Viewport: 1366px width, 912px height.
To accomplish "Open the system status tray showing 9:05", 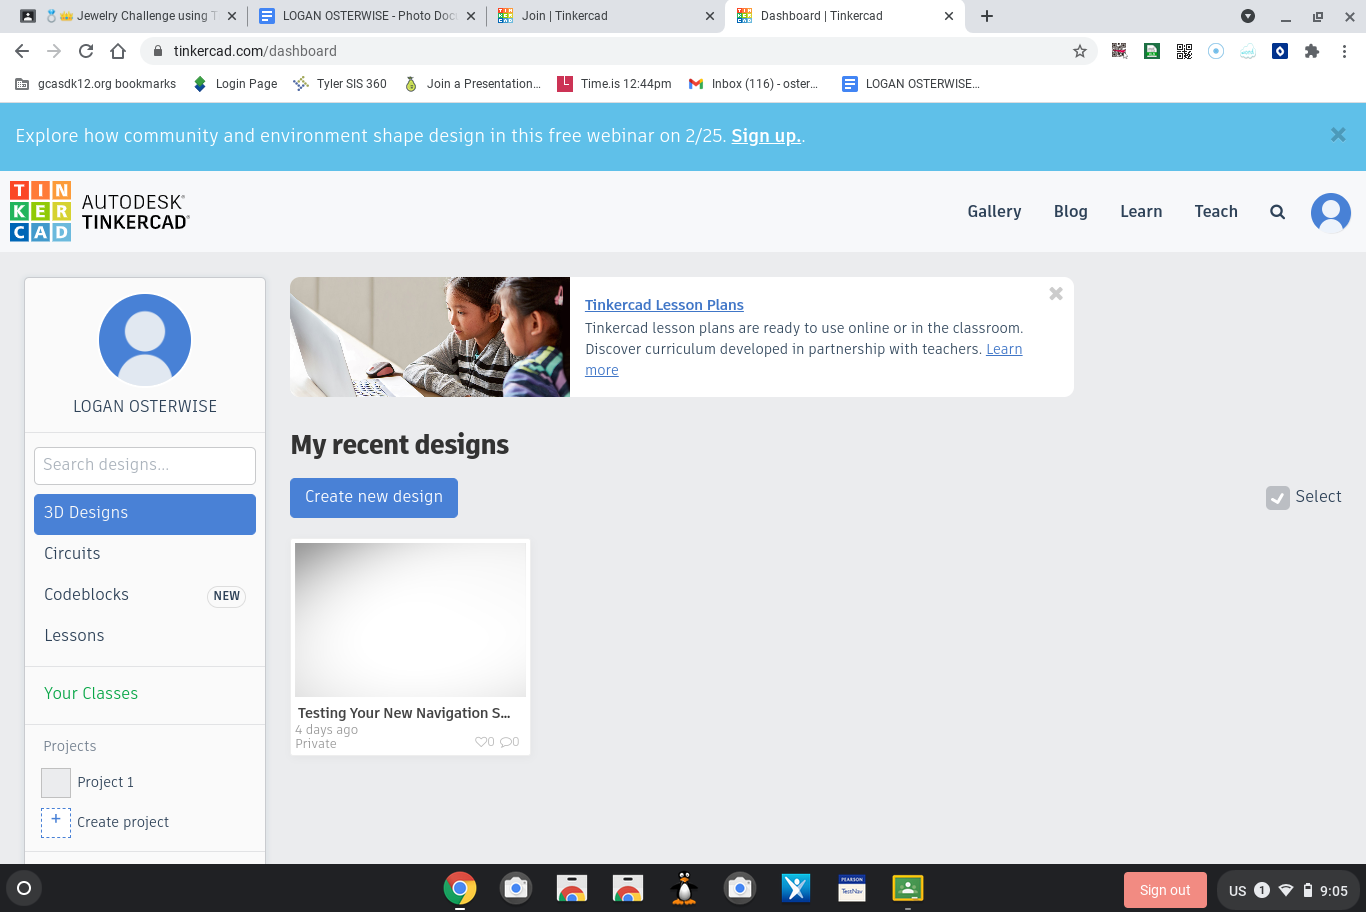I will (1288, 890).
